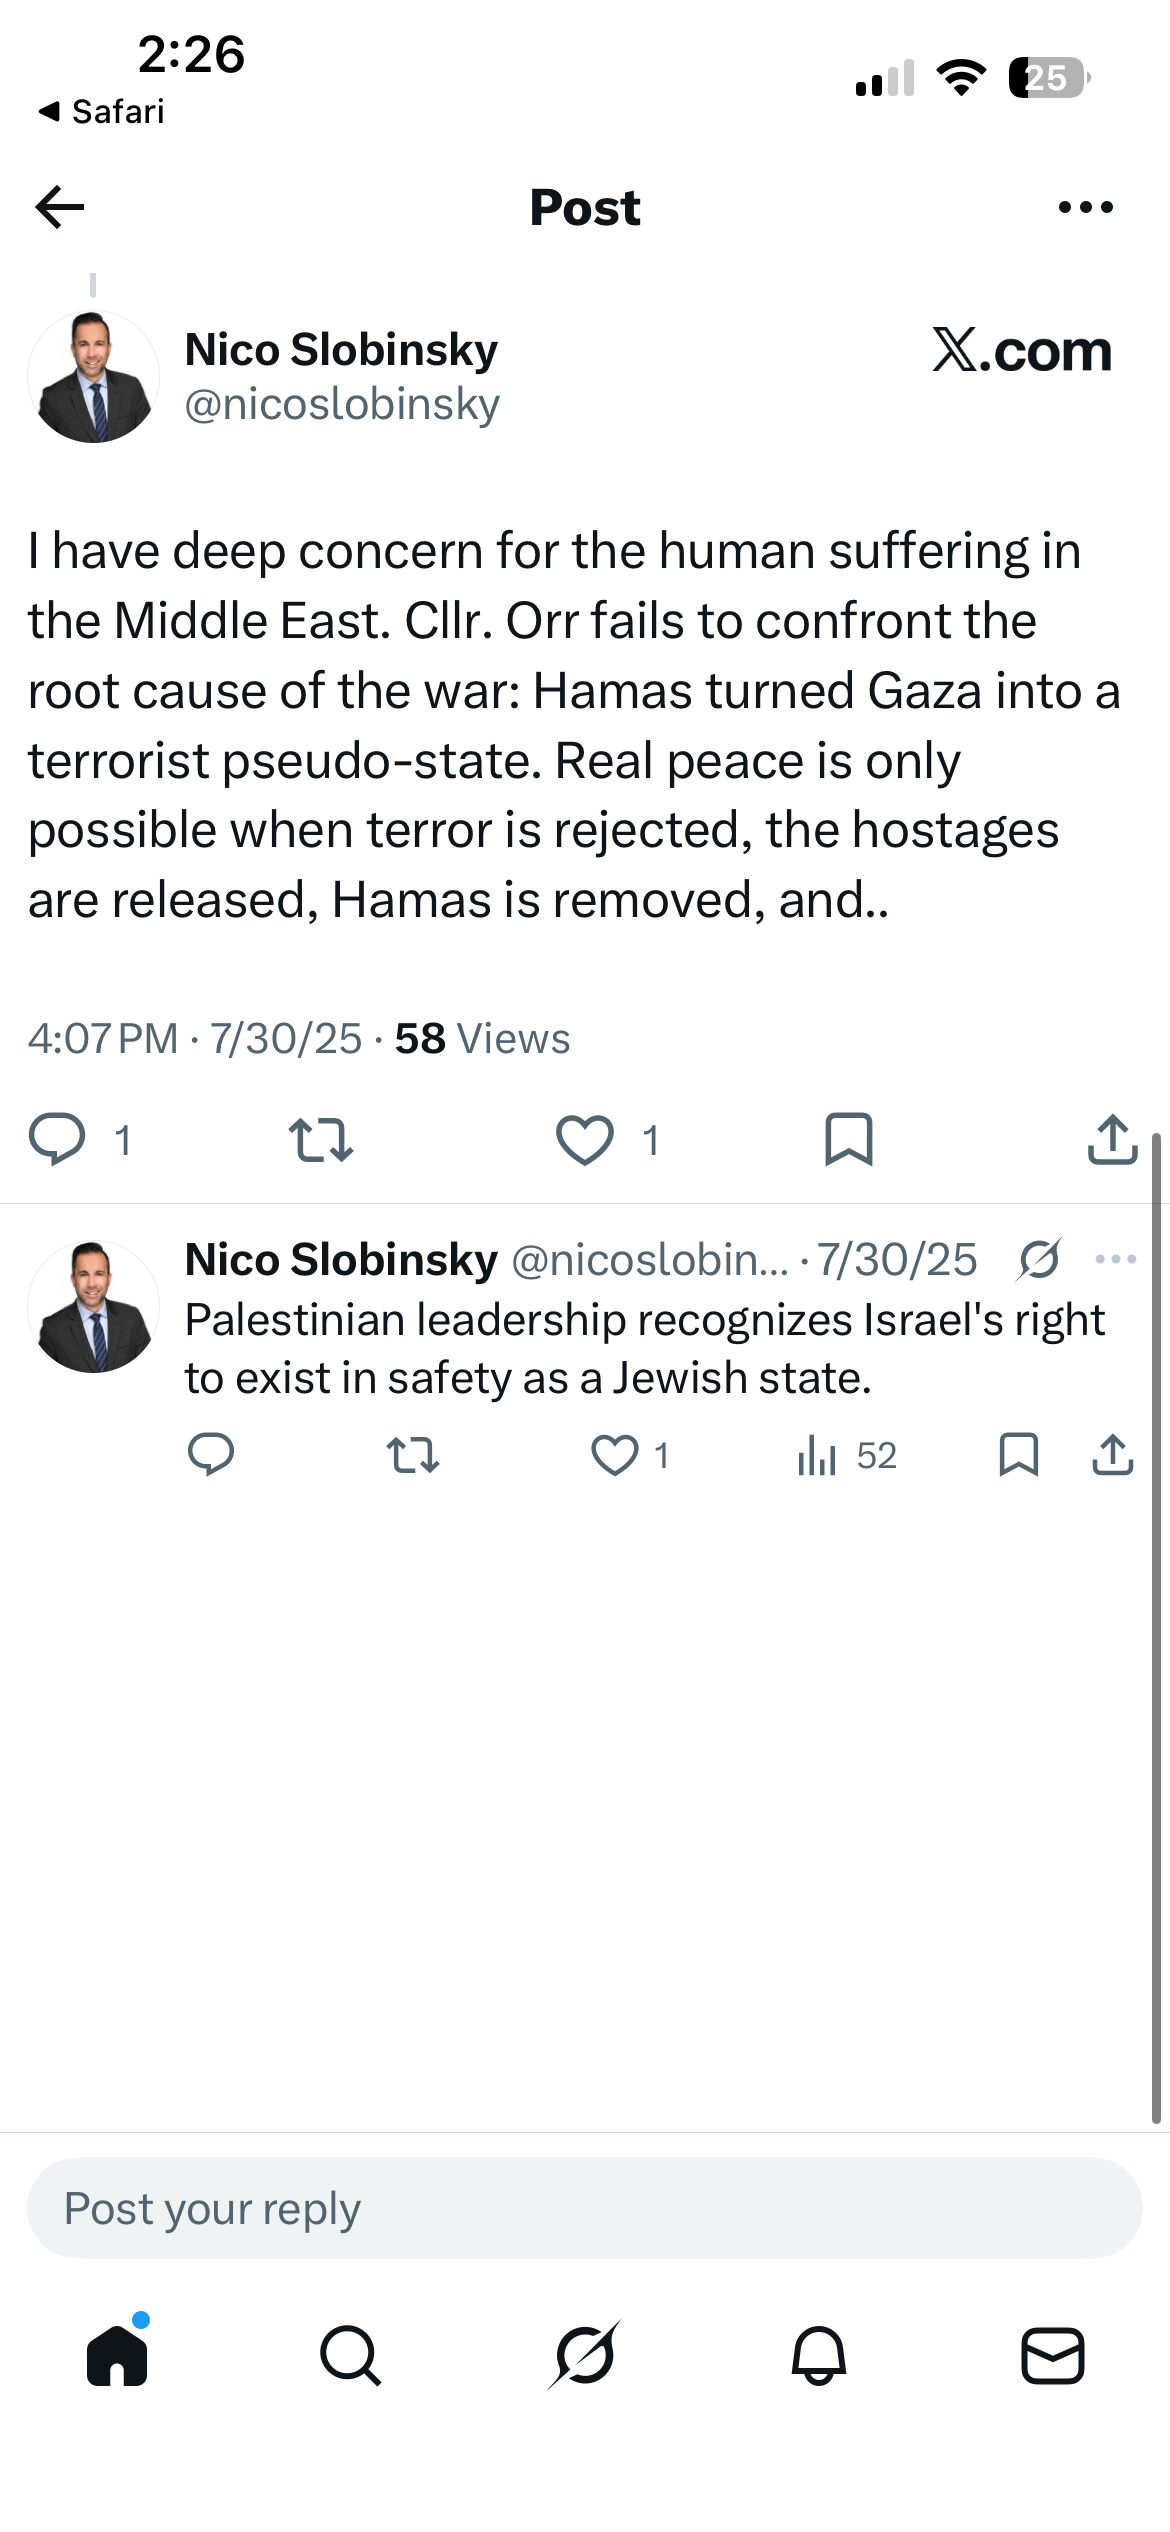Go back using the arrow icon

[60, 207]
